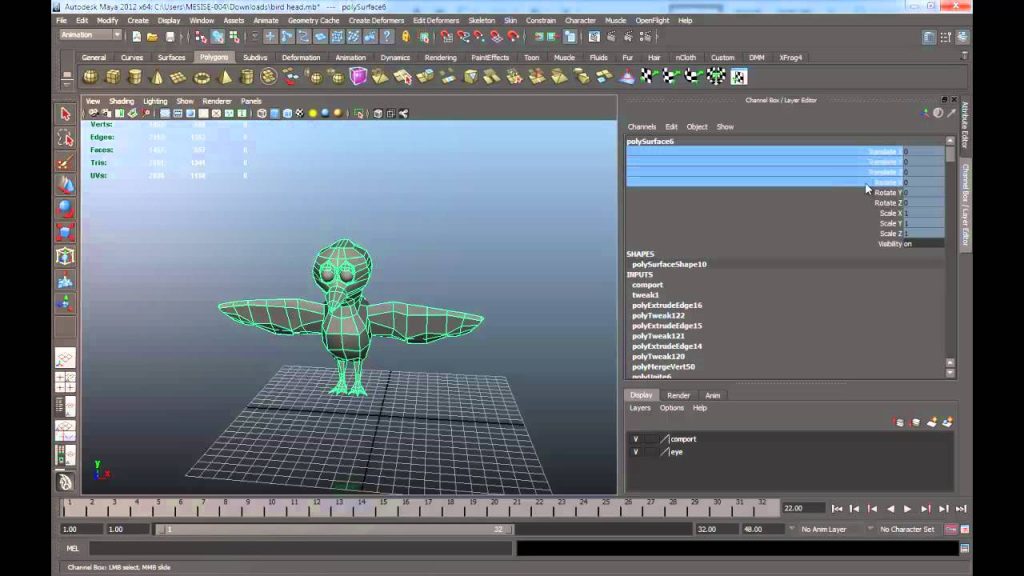
Task: Open the Skeleton menu
Action: pos(481,20)
